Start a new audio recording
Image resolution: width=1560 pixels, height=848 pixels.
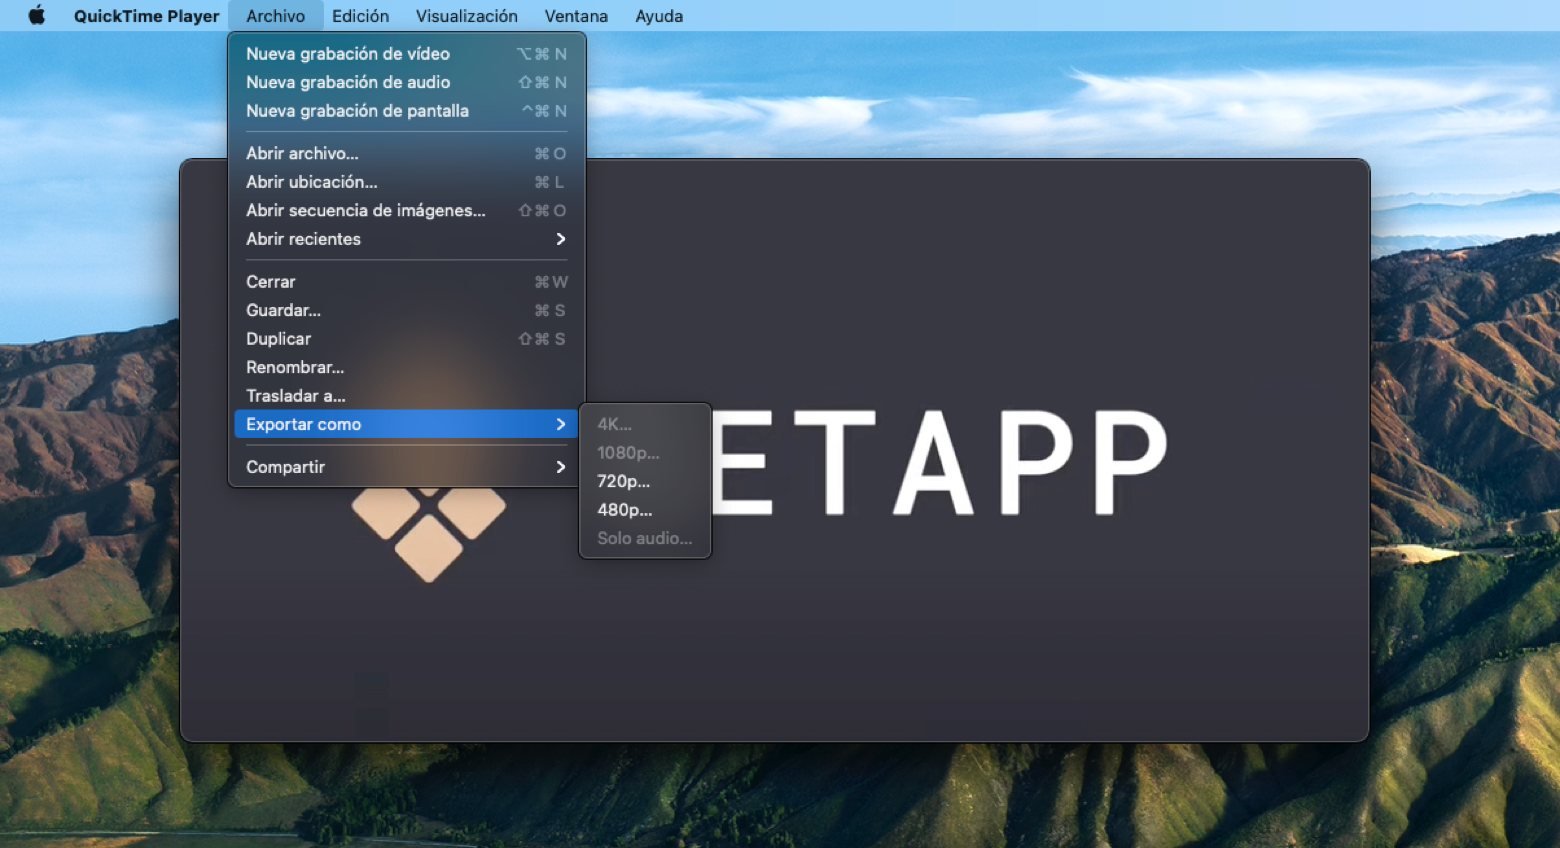[348, 82]
